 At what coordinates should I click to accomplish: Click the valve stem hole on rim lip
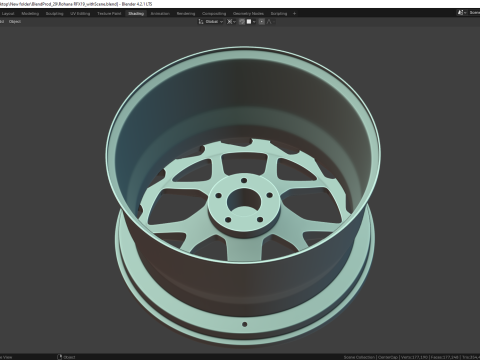point(244,324)
